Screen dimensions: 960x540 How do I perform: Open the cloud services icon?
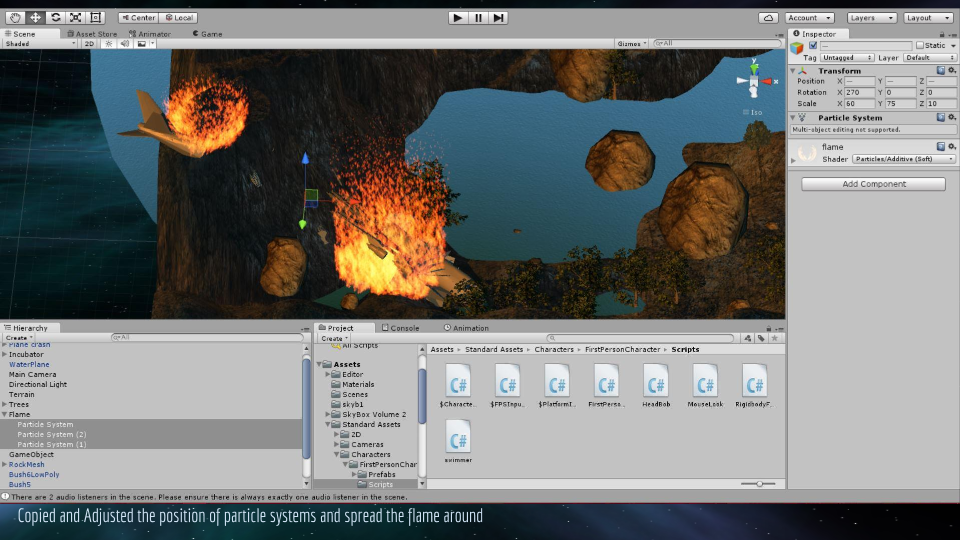pos(768,18)
